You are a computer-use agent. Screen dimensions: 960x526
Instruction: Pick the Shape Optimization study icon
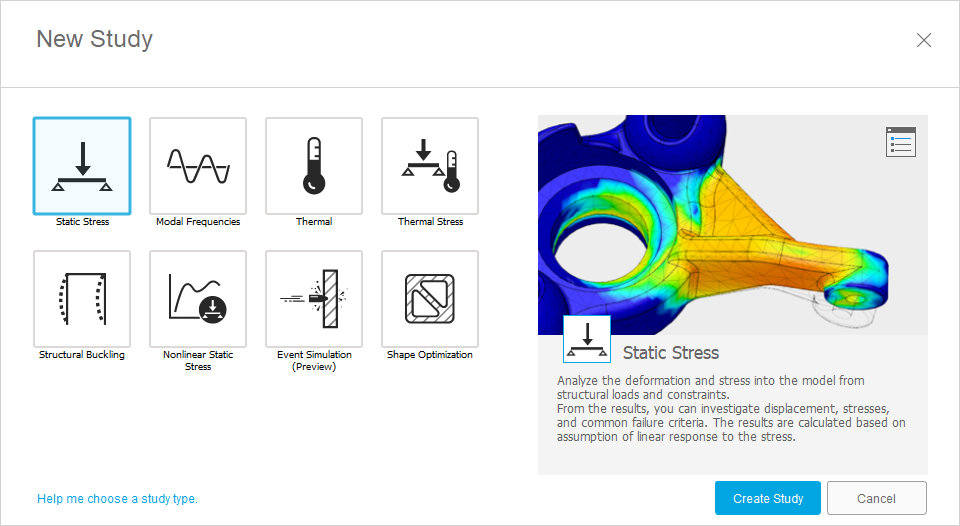430,299
